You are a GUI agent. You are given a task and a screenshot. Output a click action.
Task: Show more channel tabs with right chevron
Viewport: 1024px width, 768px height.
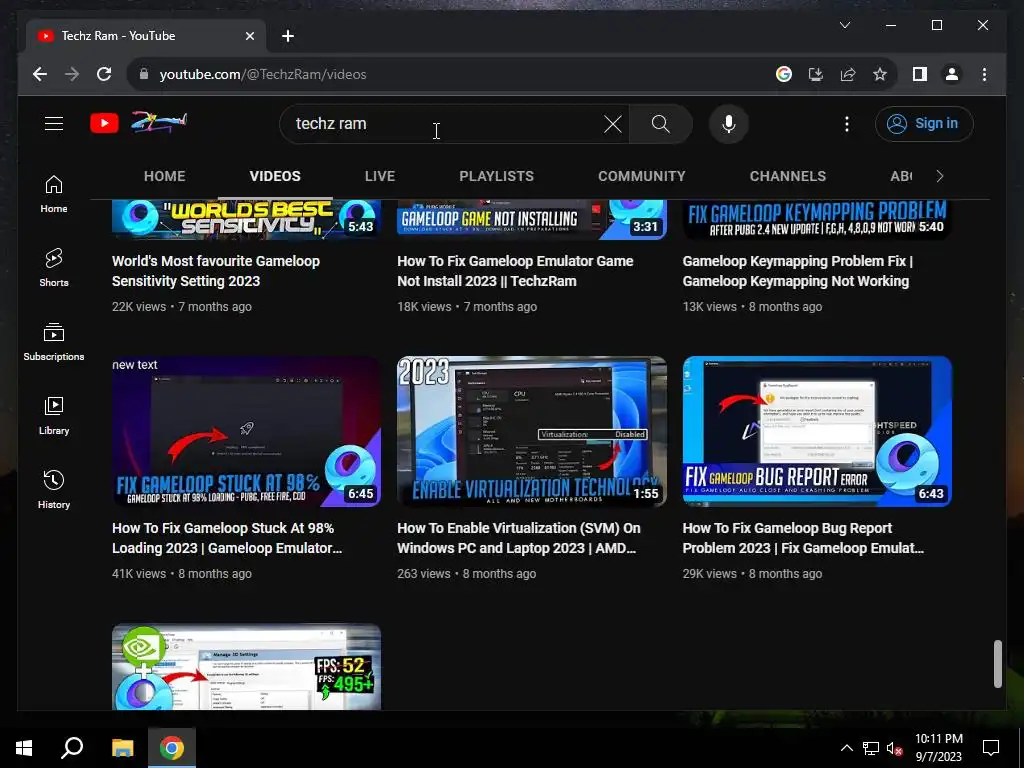(x=939, y=176)
